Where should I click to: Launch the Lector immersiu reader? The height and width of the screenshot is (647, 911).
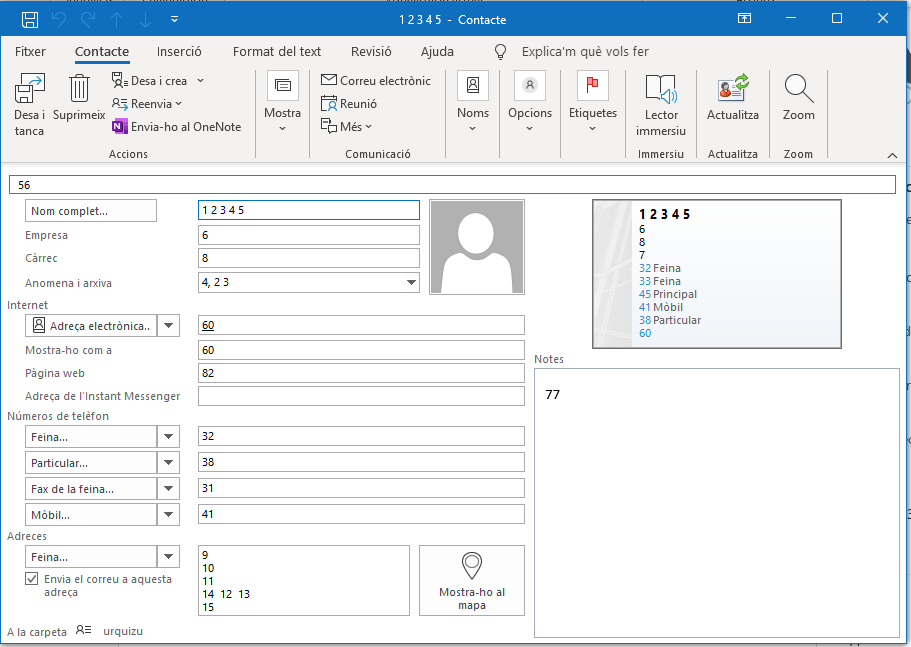pos(661,90)
